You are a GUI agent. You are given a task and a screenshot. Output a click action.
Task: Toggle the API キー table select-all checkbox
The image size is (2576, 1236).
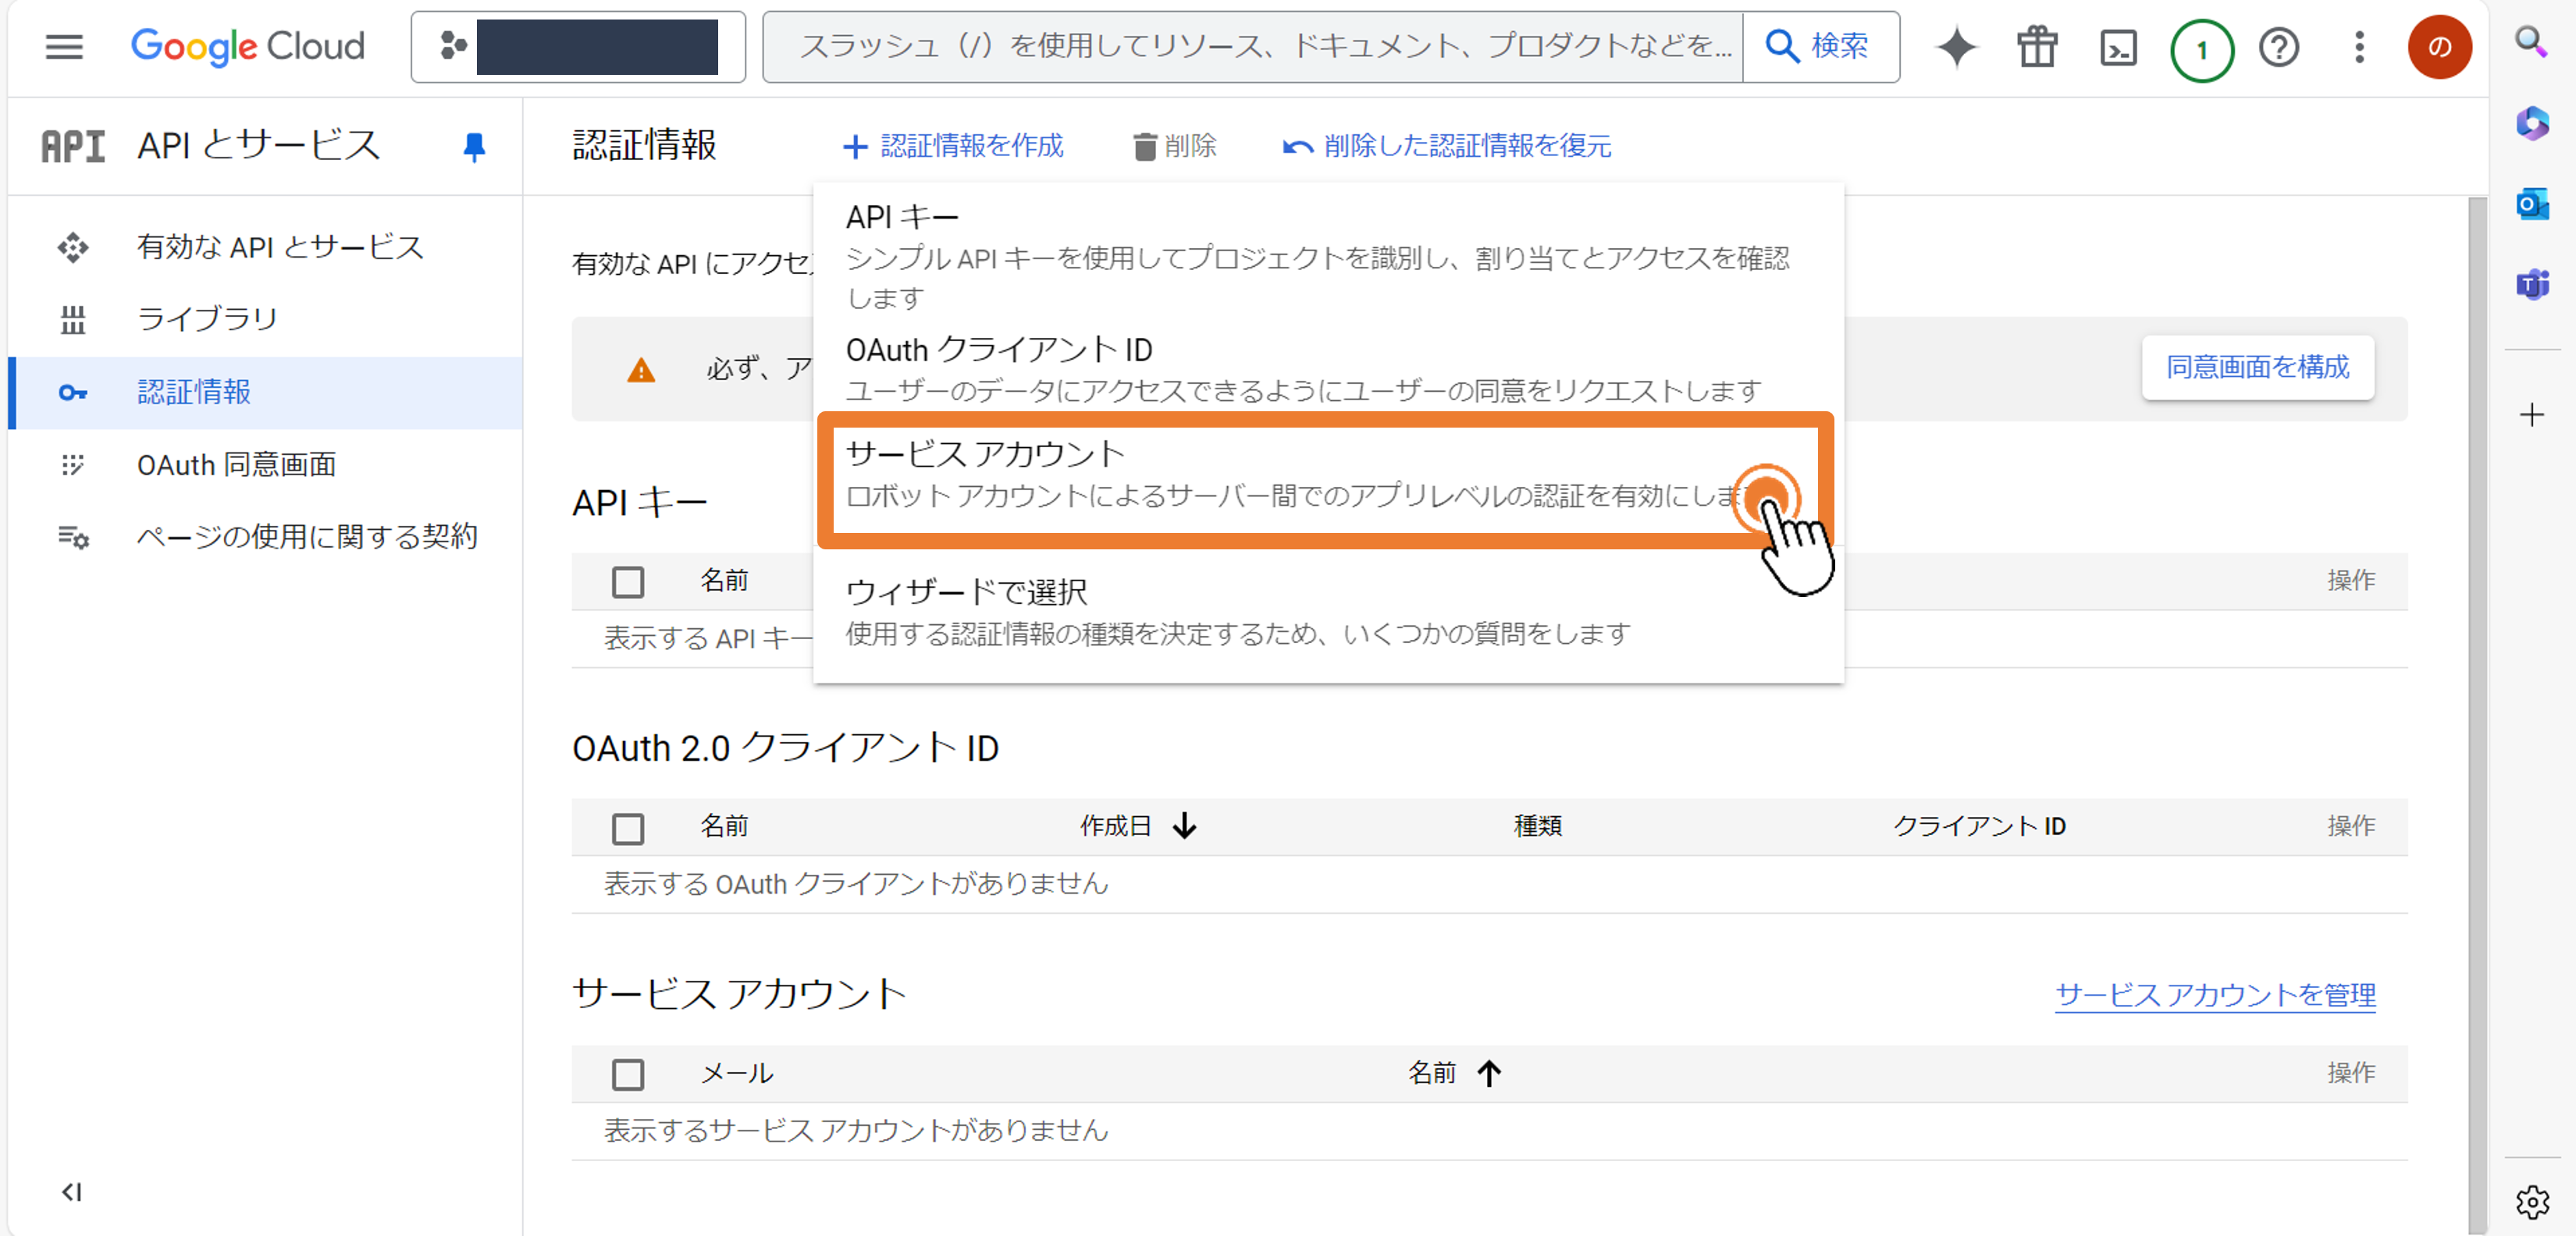click(628, 581)
